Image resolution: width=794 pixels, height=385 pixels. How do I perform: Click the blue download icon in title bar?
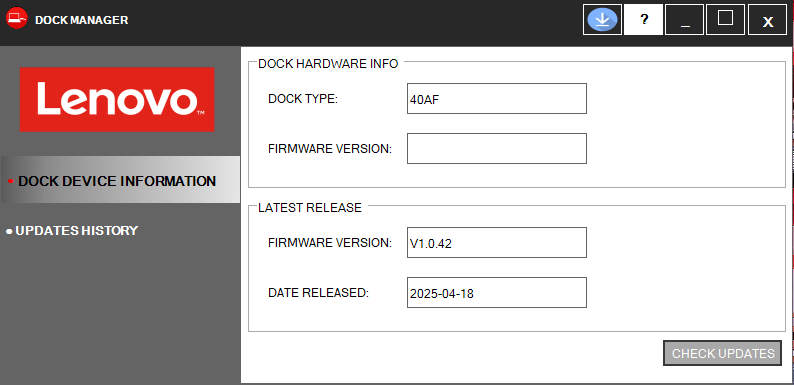coord(603,20)
